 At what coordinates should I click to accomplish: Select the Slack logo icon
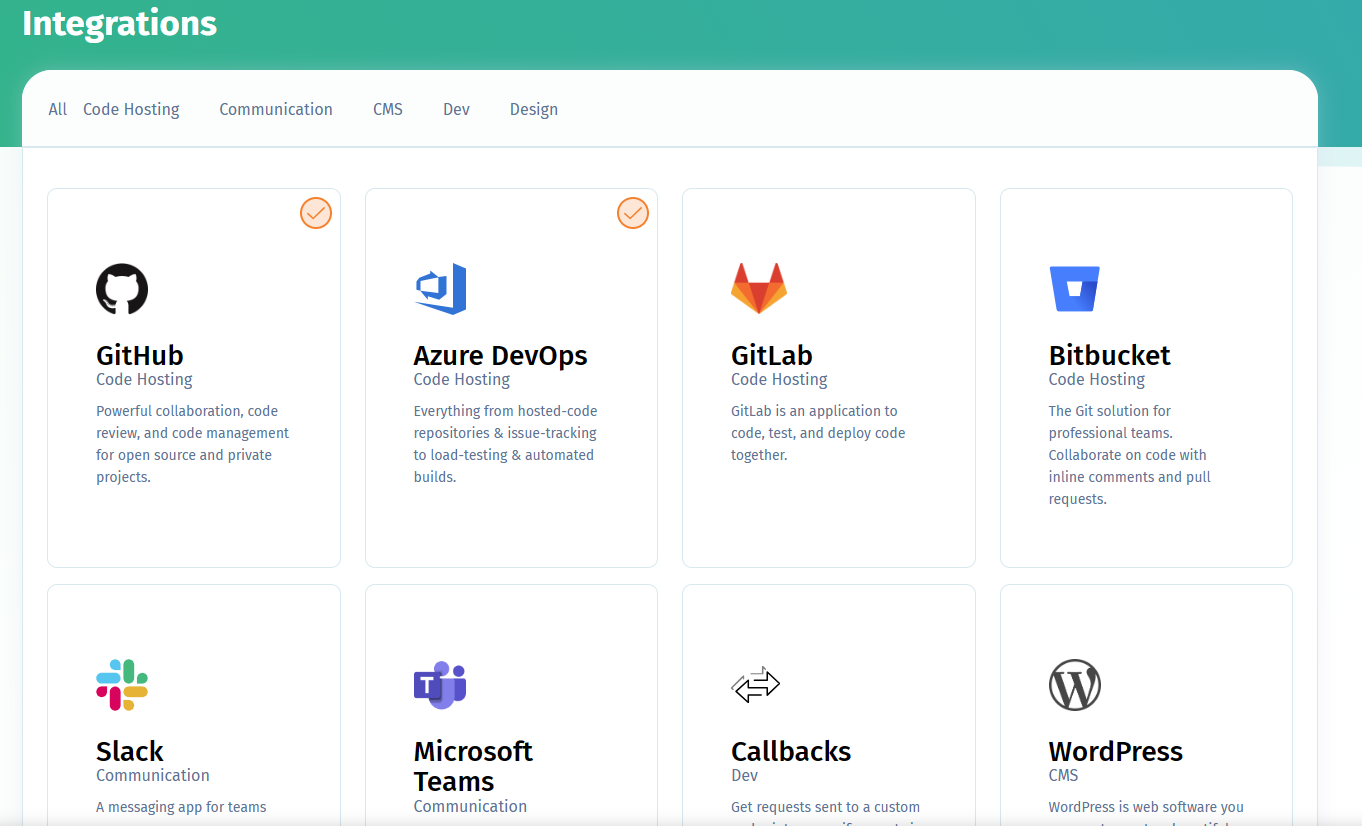(121, 684)
